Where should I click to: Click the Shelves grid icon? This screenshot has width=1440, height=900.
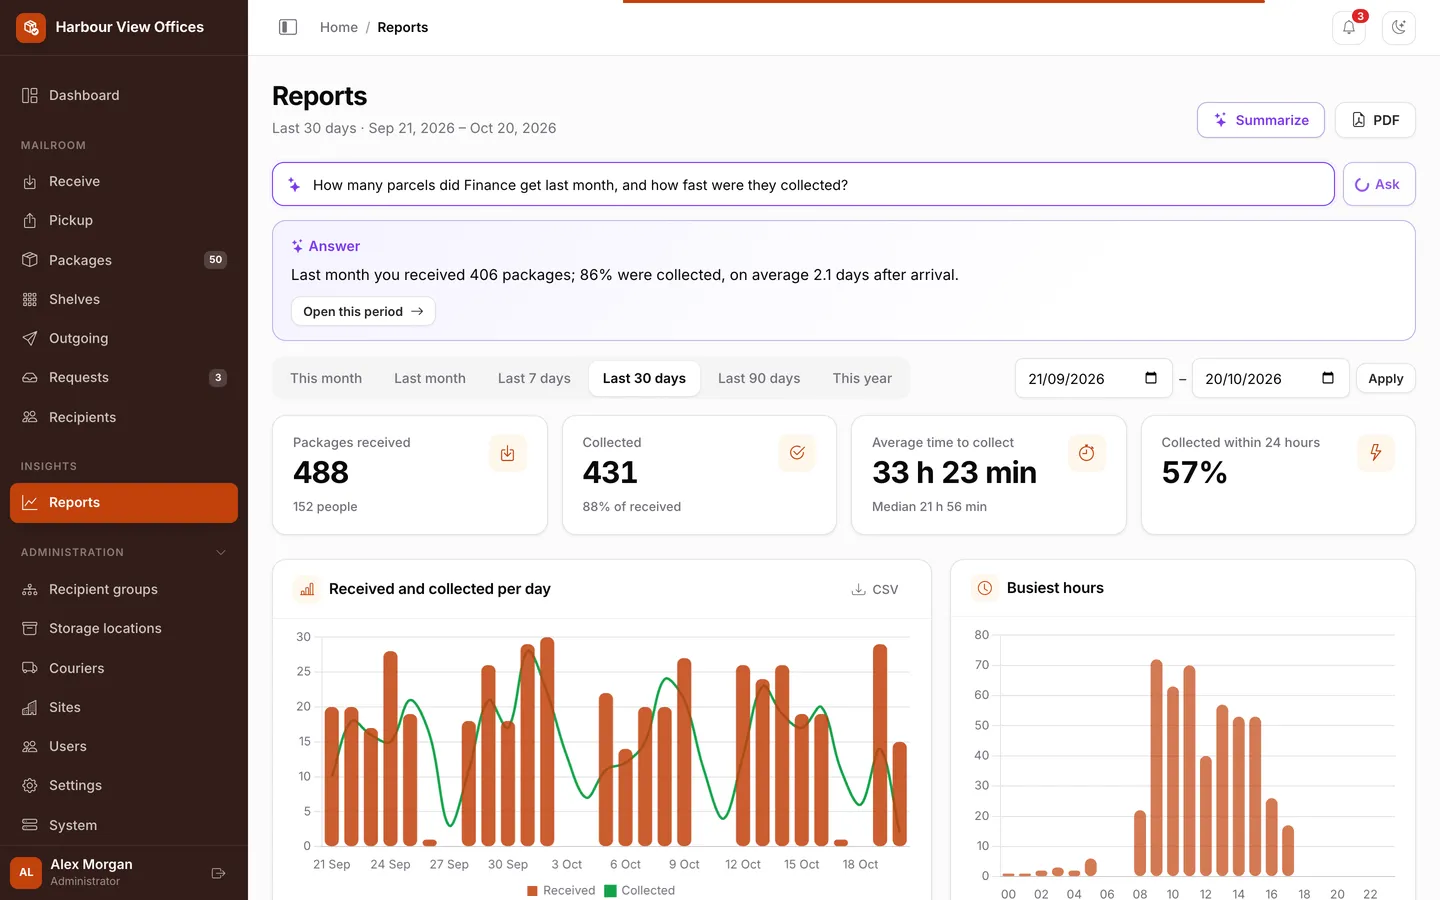click(30, 299)
